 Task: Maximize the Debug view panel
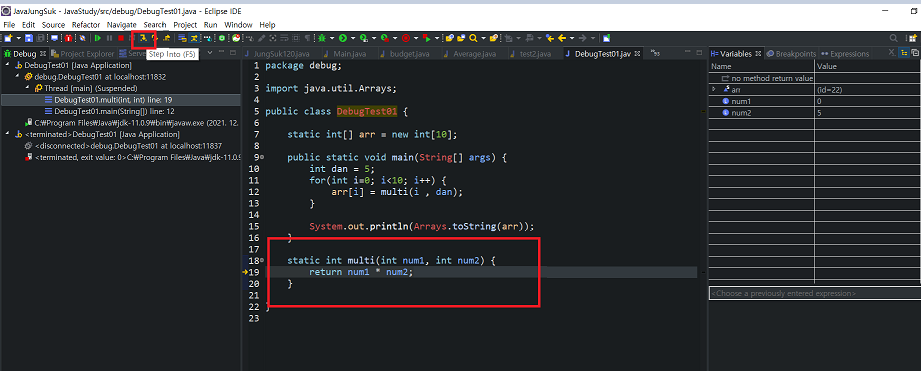234,53
